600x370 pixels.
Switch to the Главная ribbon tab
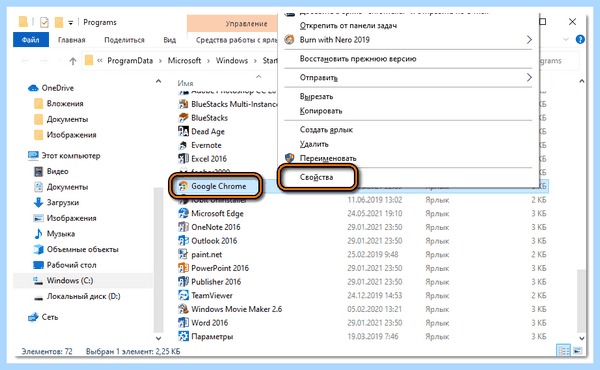[x=72, y=40]
